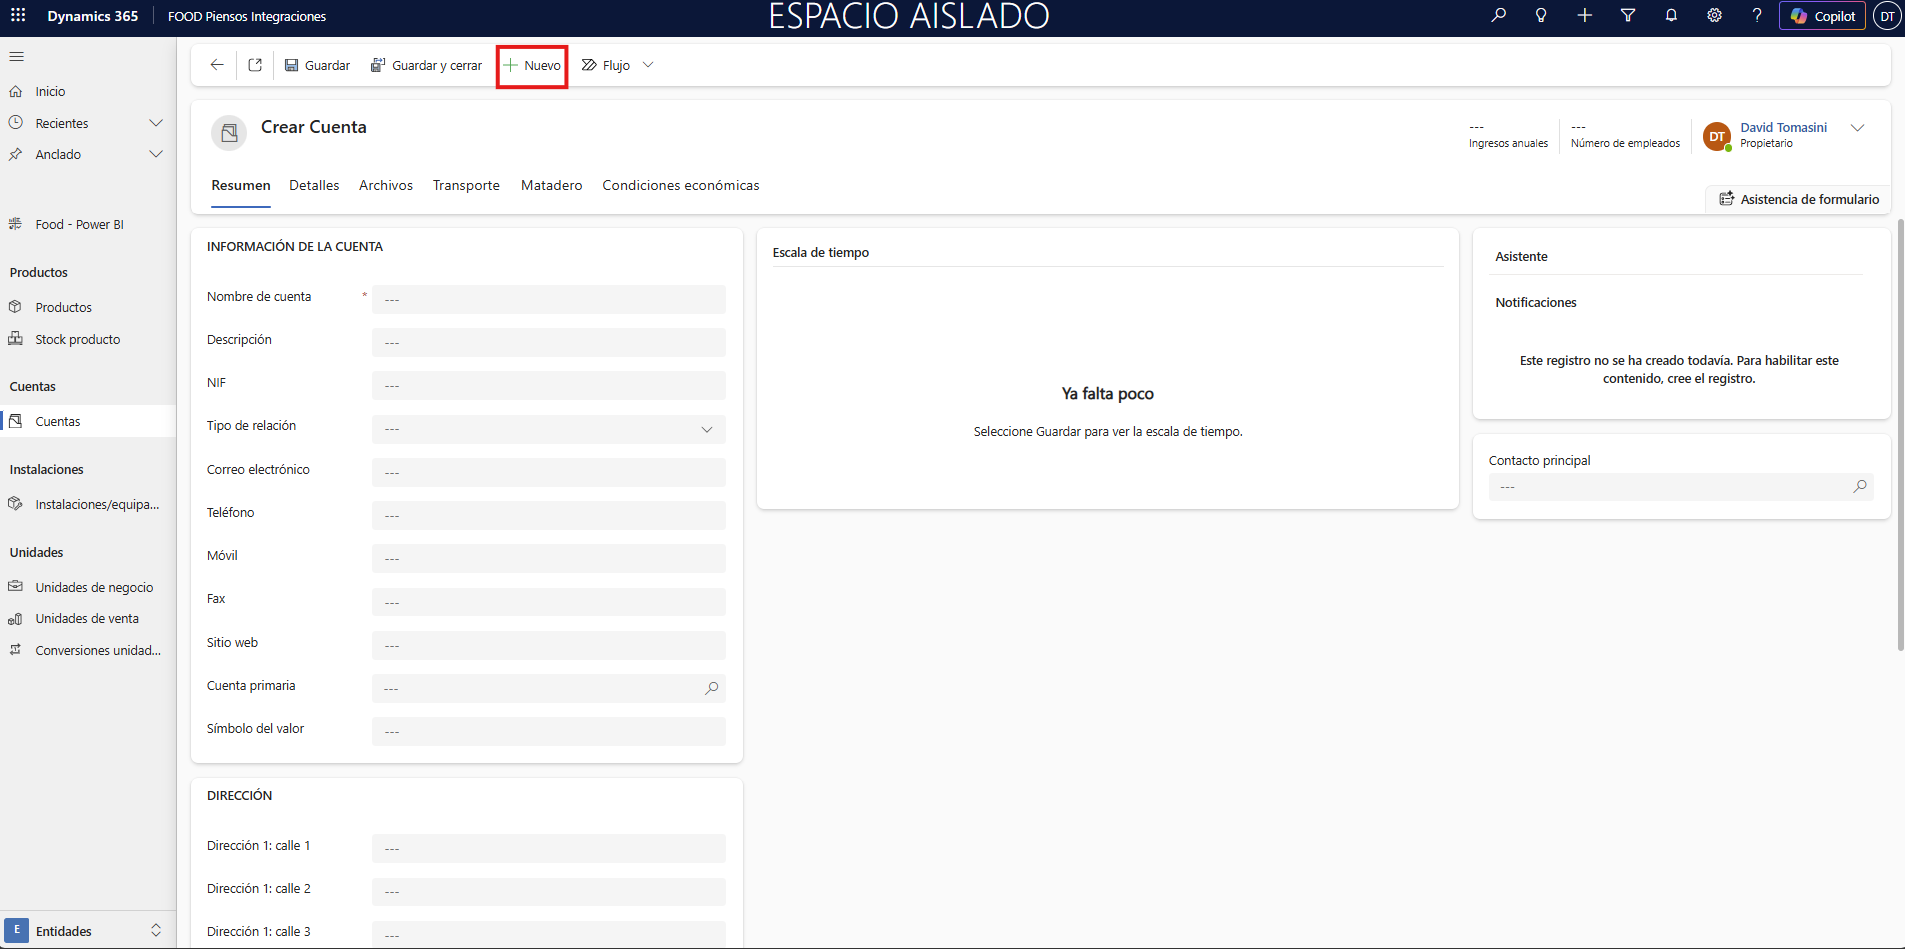Switch to the Transporte tab
The image size is (1905, 949).
click(x=466, y=186)
